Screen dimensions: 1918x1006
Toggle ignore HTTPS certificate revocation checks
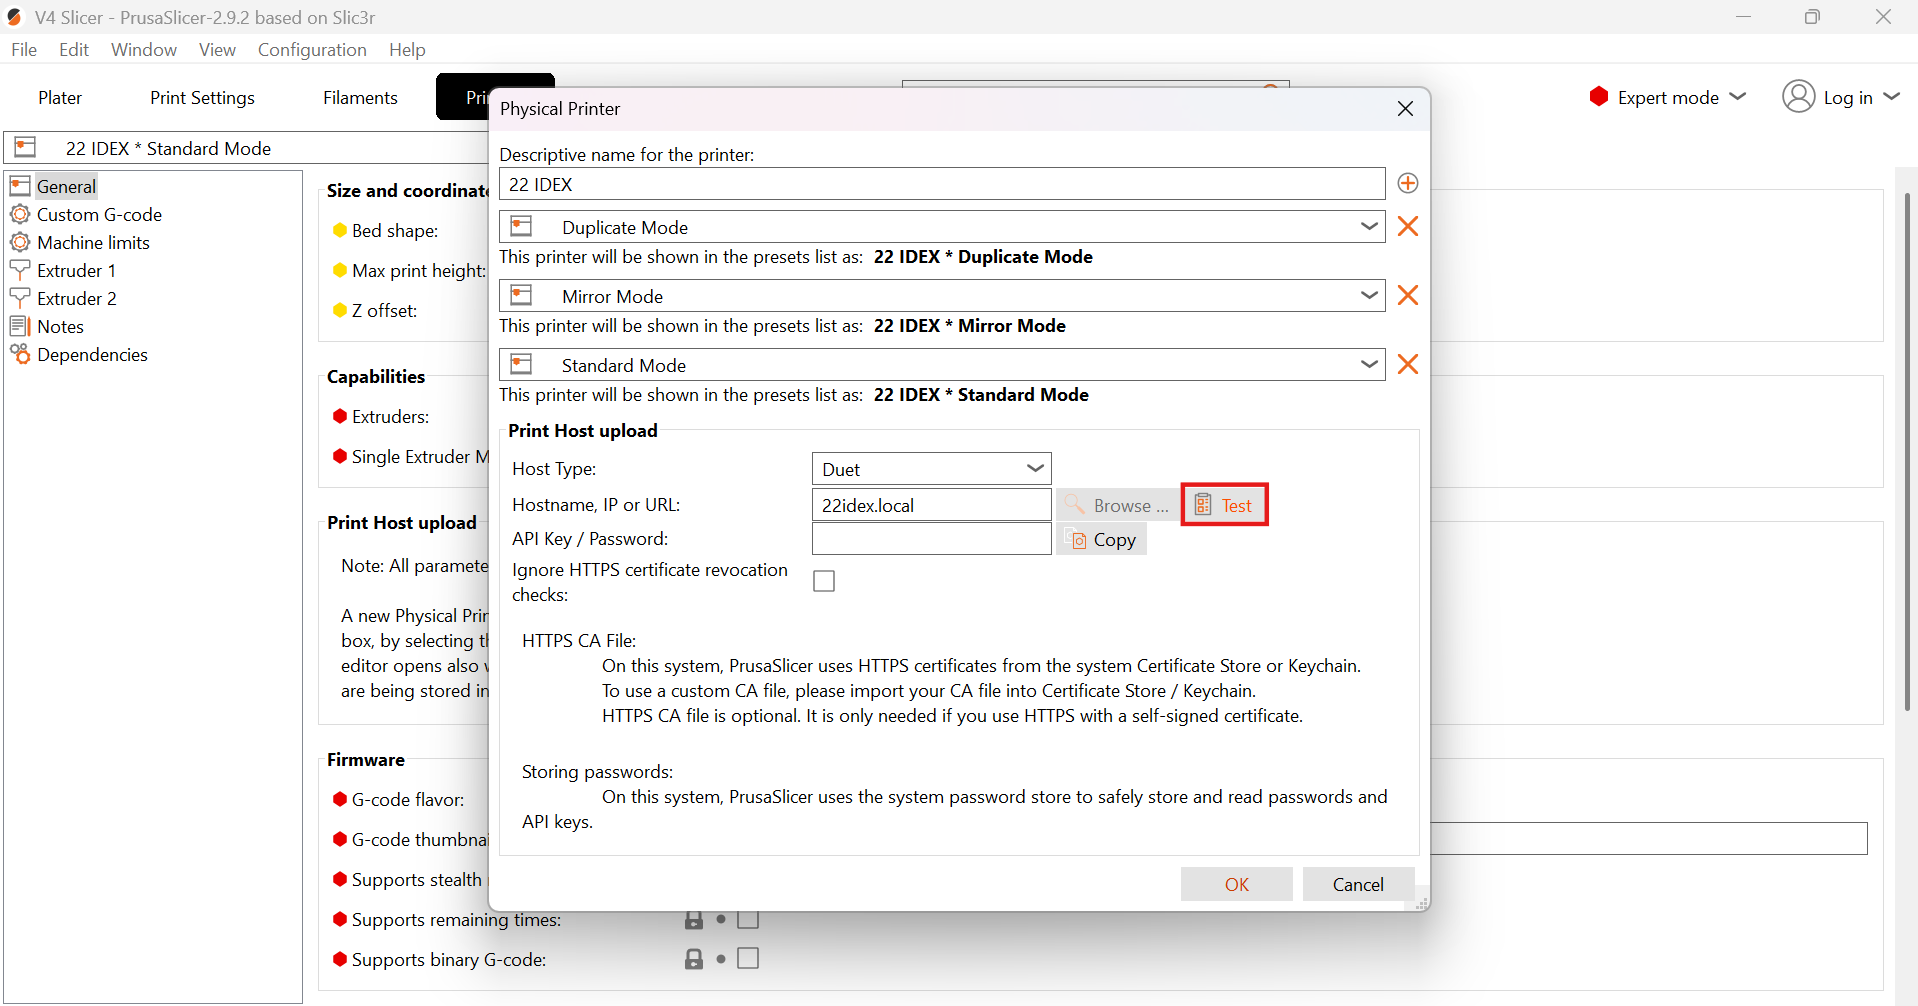click(x=824, y=581)
